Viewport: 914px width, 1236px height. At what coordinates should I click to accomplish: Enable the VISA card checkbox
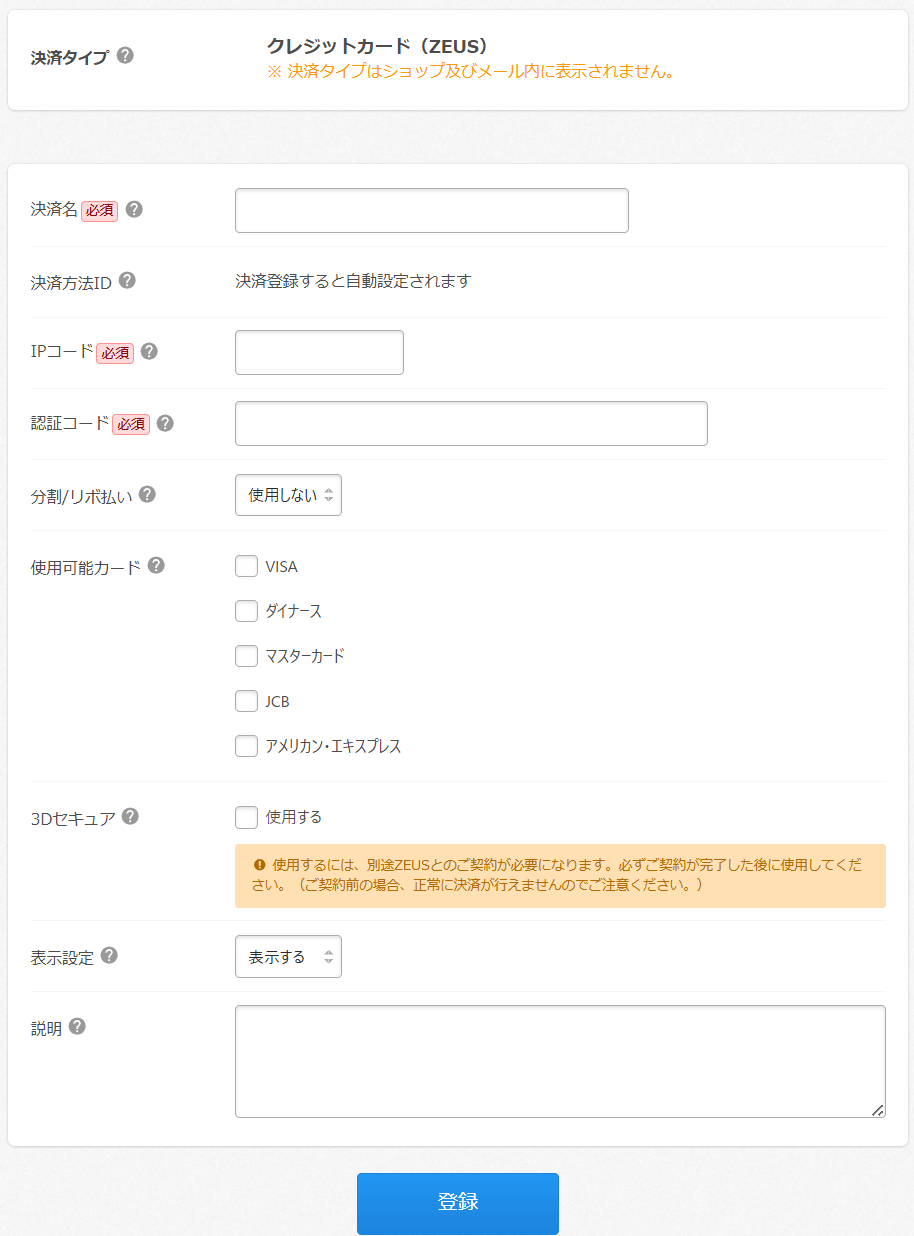pos(247,566)
